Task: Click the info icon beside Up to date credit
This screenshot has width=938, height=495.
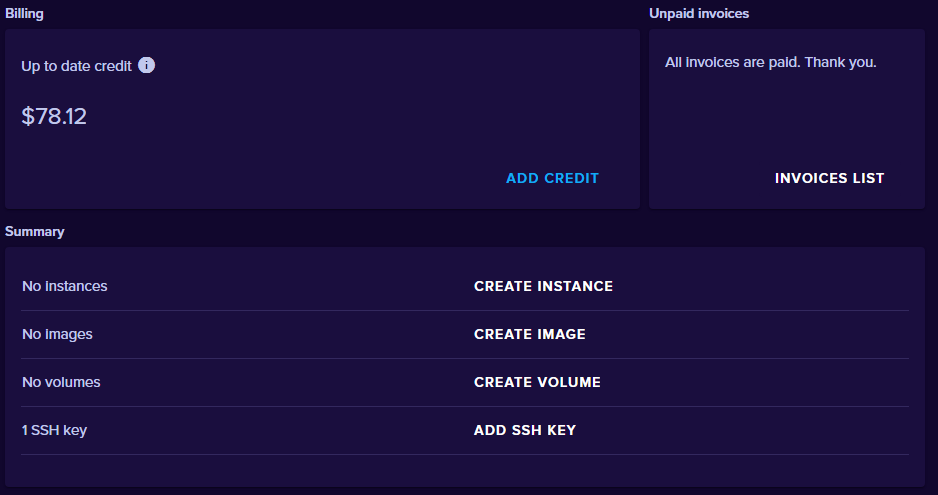Action: pos(146,66)
